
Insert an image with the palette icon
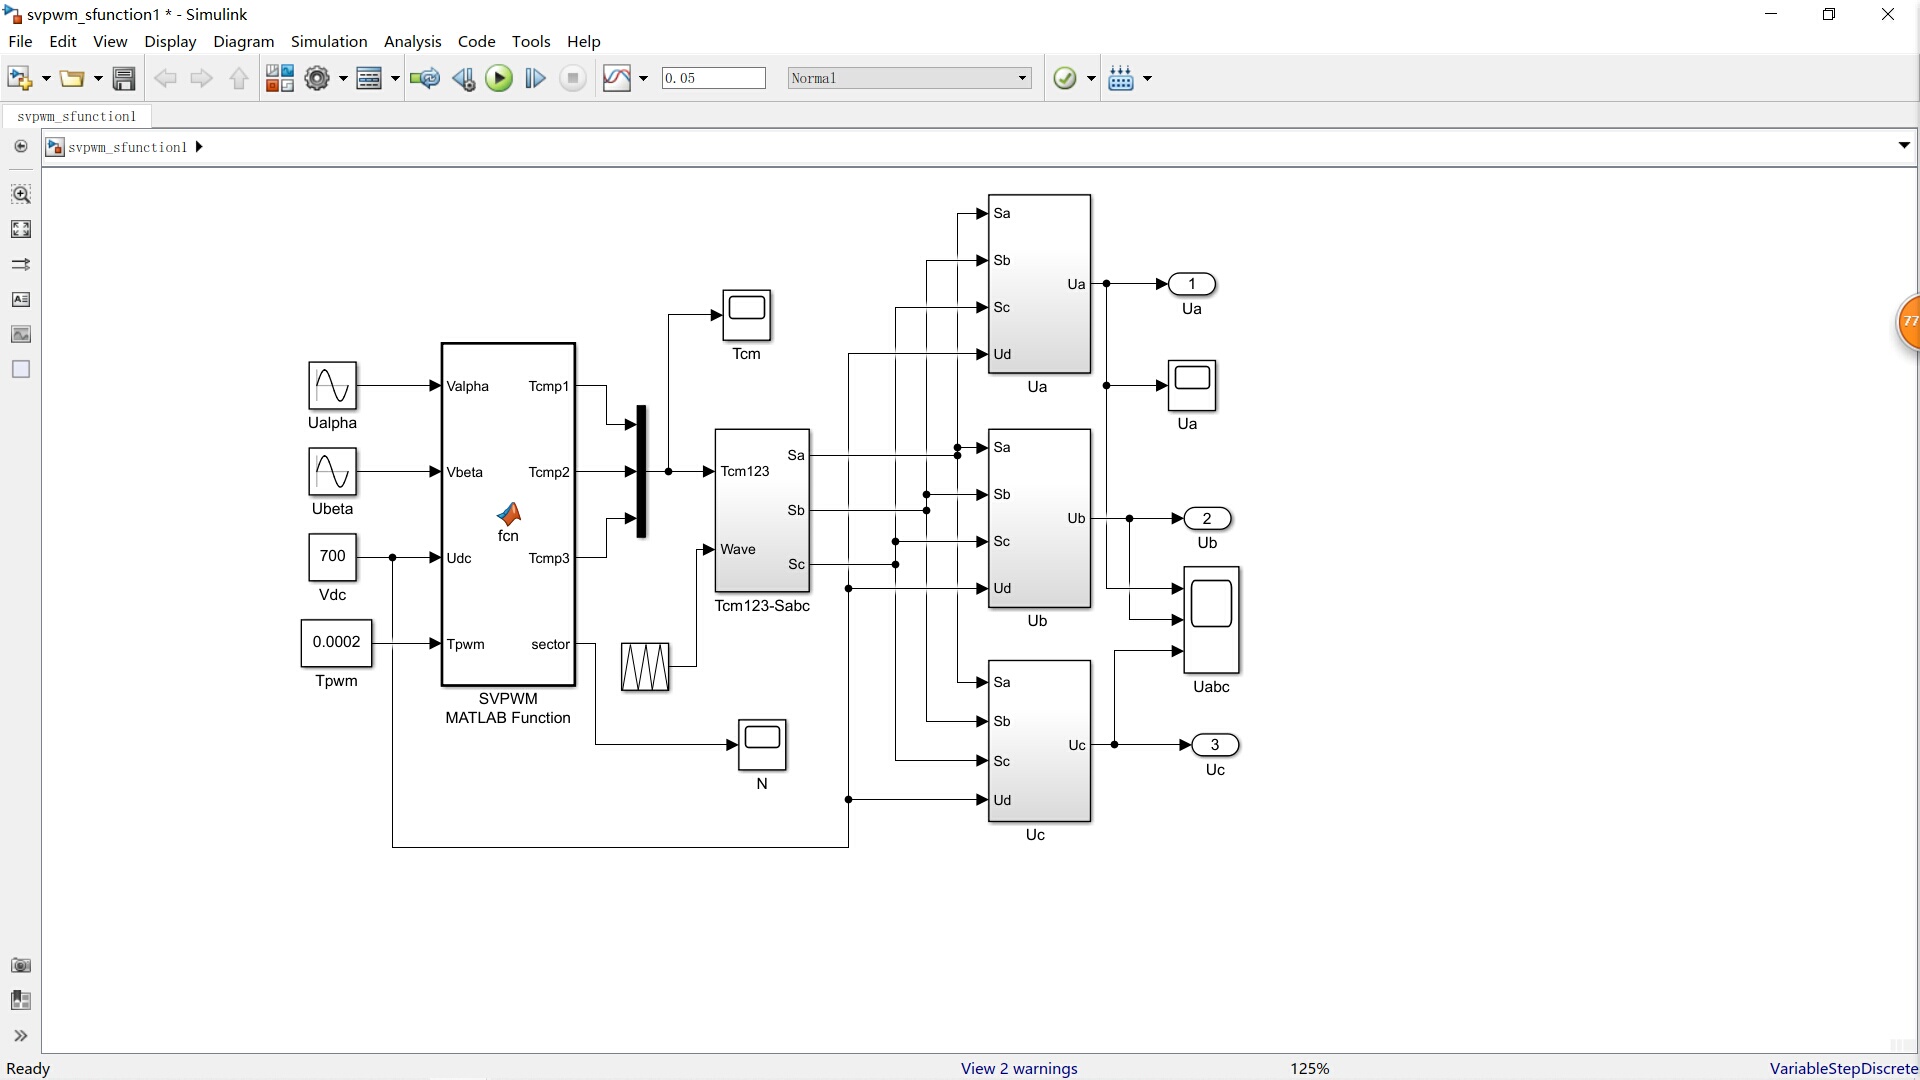21,334
